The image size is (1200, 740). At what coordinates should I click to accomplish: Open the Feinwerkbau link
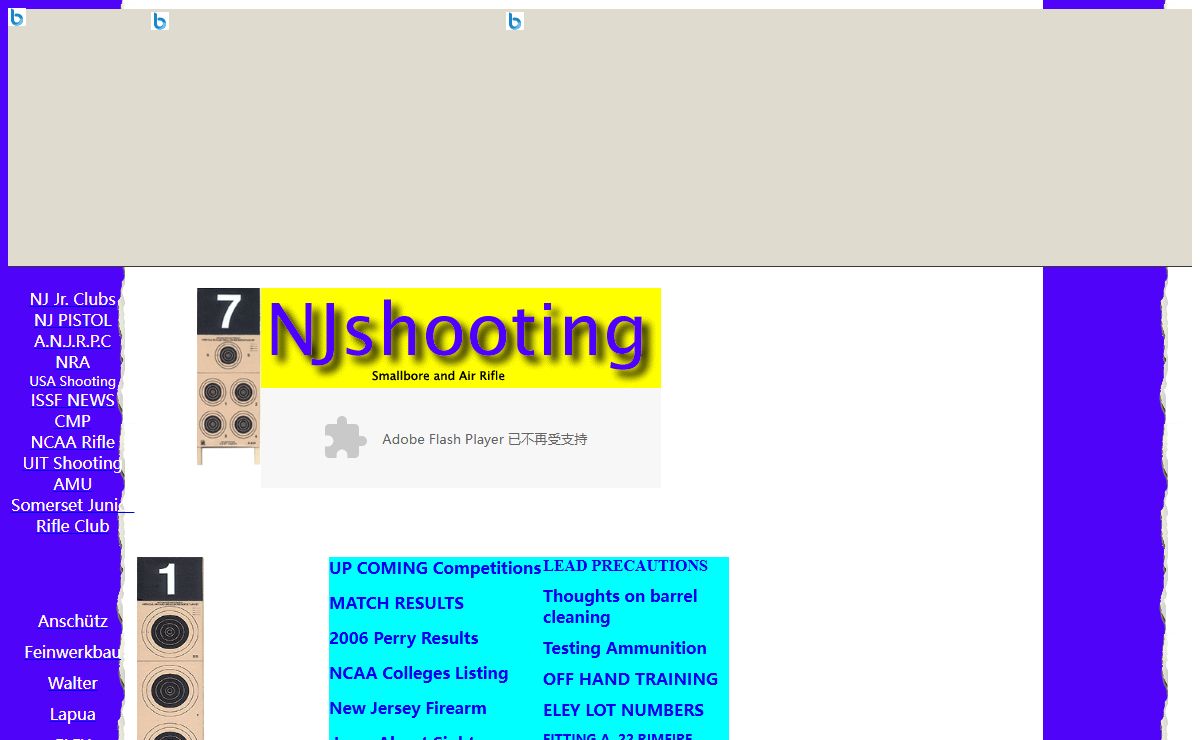[x=72, y=652]
